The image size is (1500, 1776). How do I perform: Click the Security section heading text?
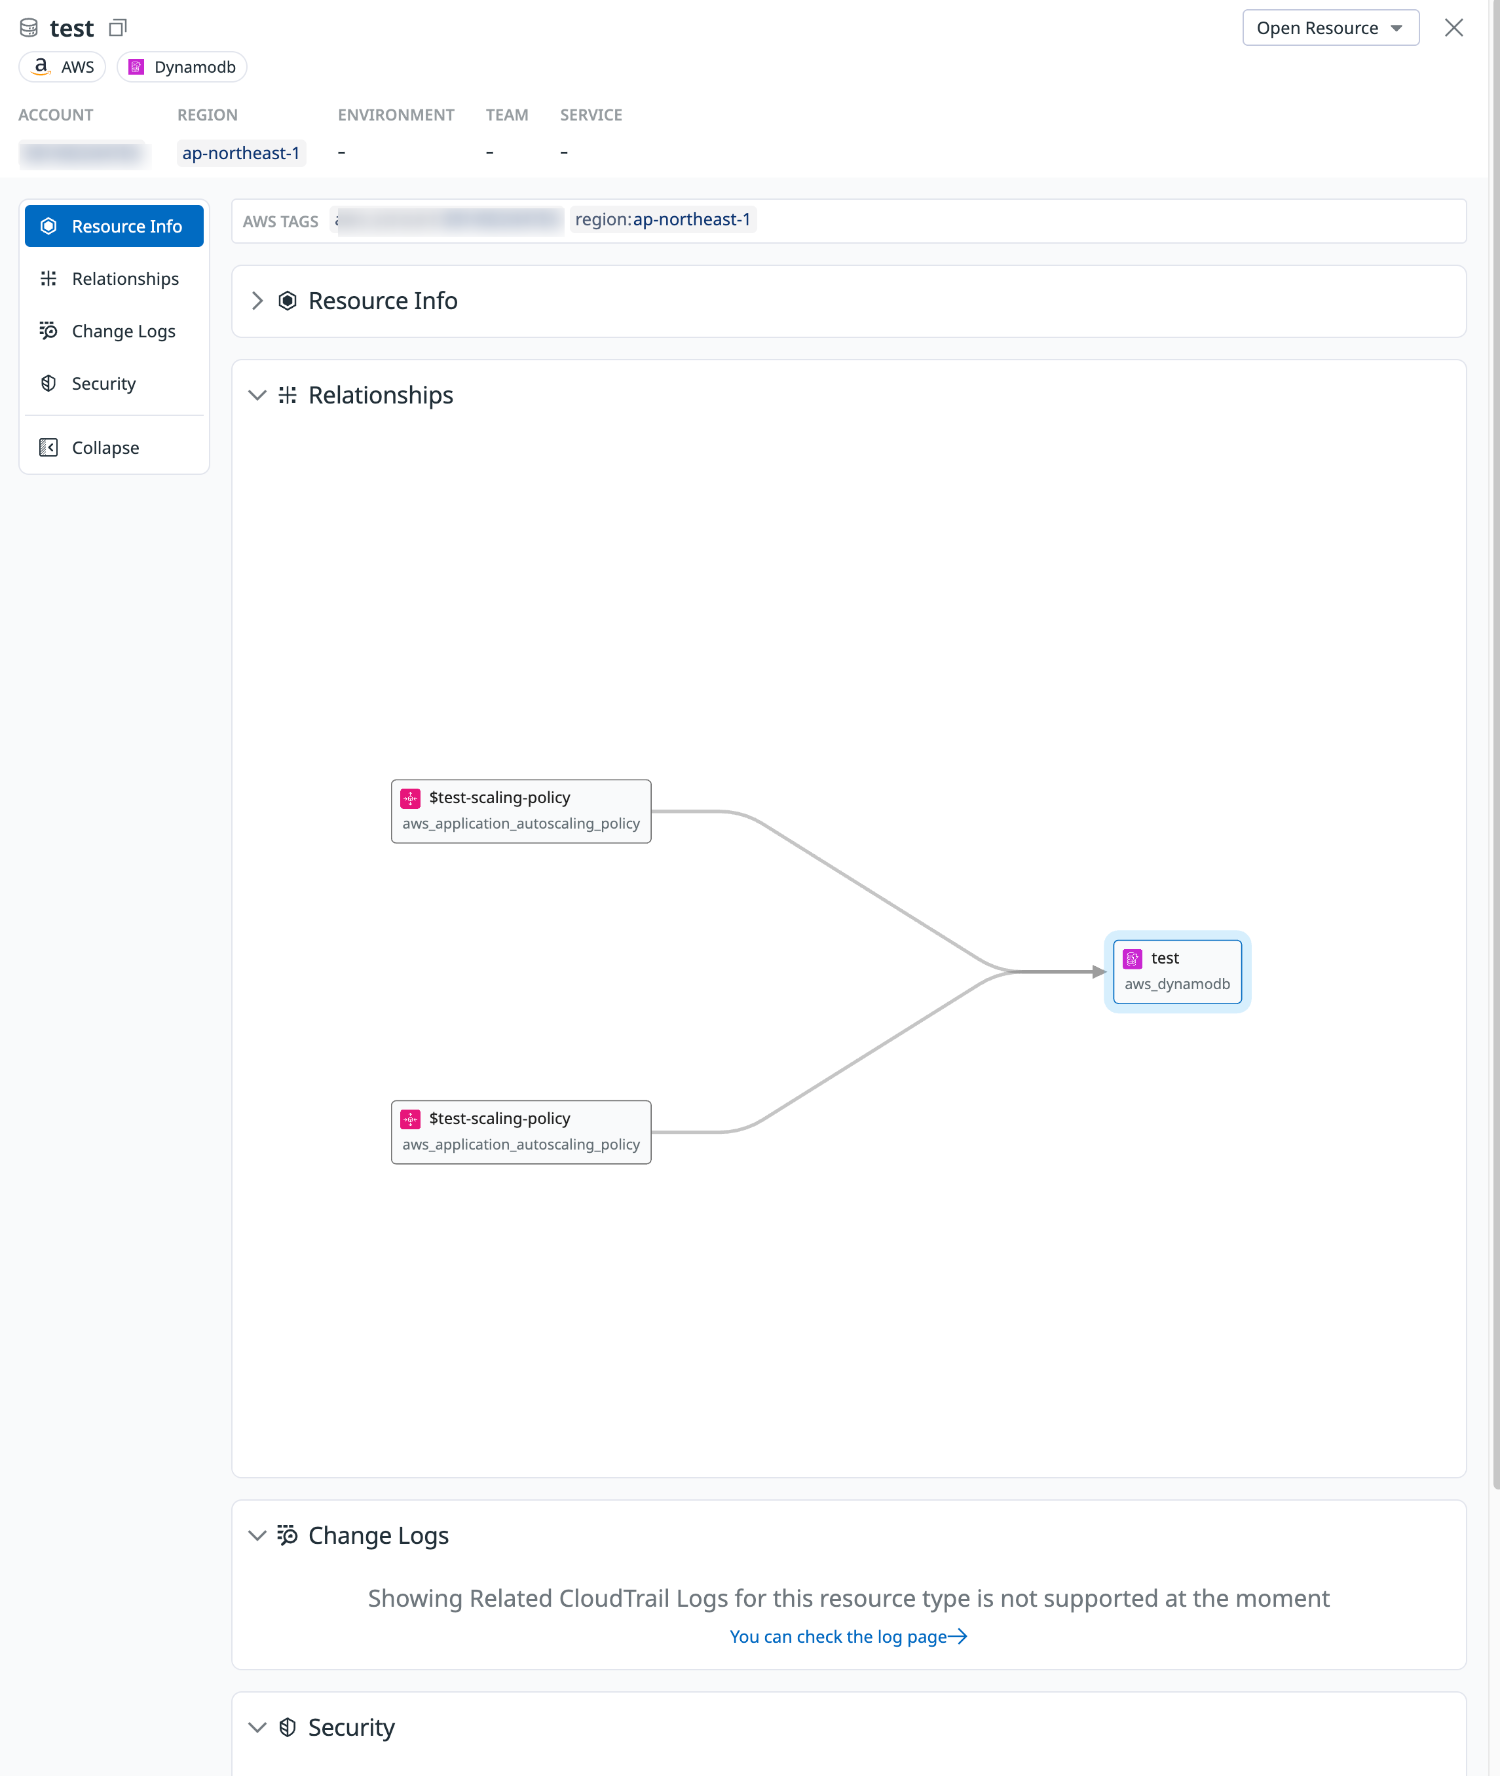pos(352,1727)
